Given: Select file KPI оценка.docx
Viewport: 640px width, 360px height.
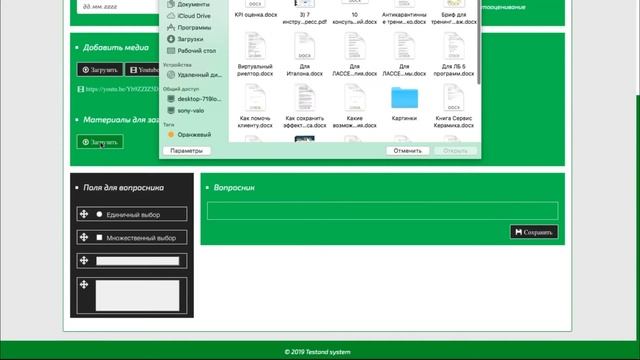Looking at the screenshot, I should tap(256, 9).
